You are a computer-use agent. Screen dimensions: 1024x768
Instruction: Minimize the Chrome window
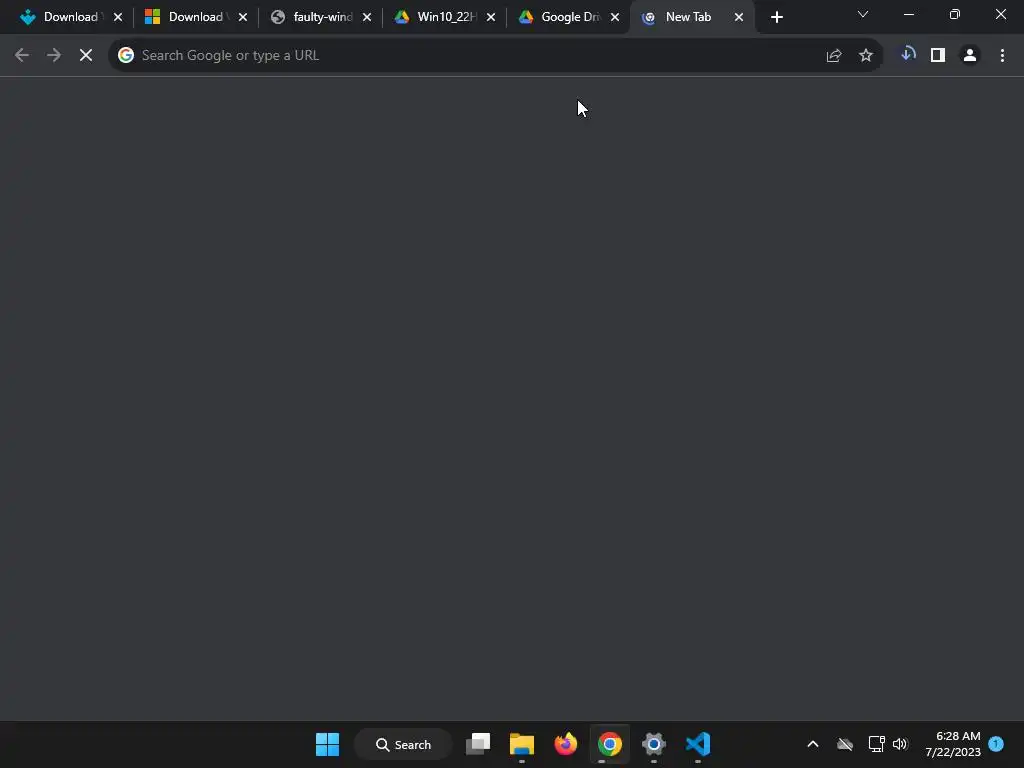tap(908, 14)
